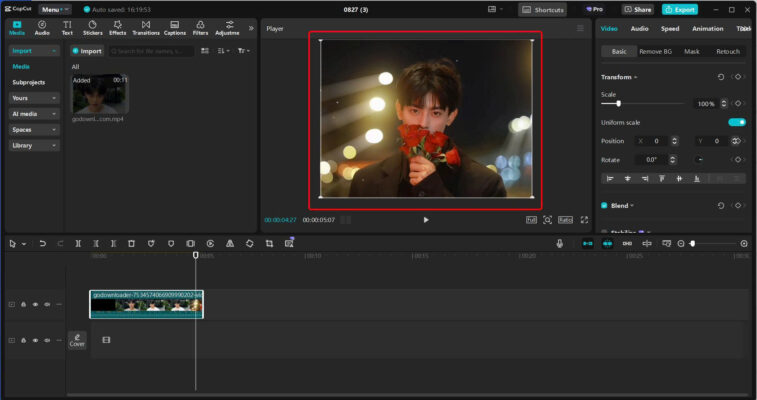Image resolution: width=757 pixels, height=400 pixels.
Task: Open the Mask tab
Action: click(691, 51)
